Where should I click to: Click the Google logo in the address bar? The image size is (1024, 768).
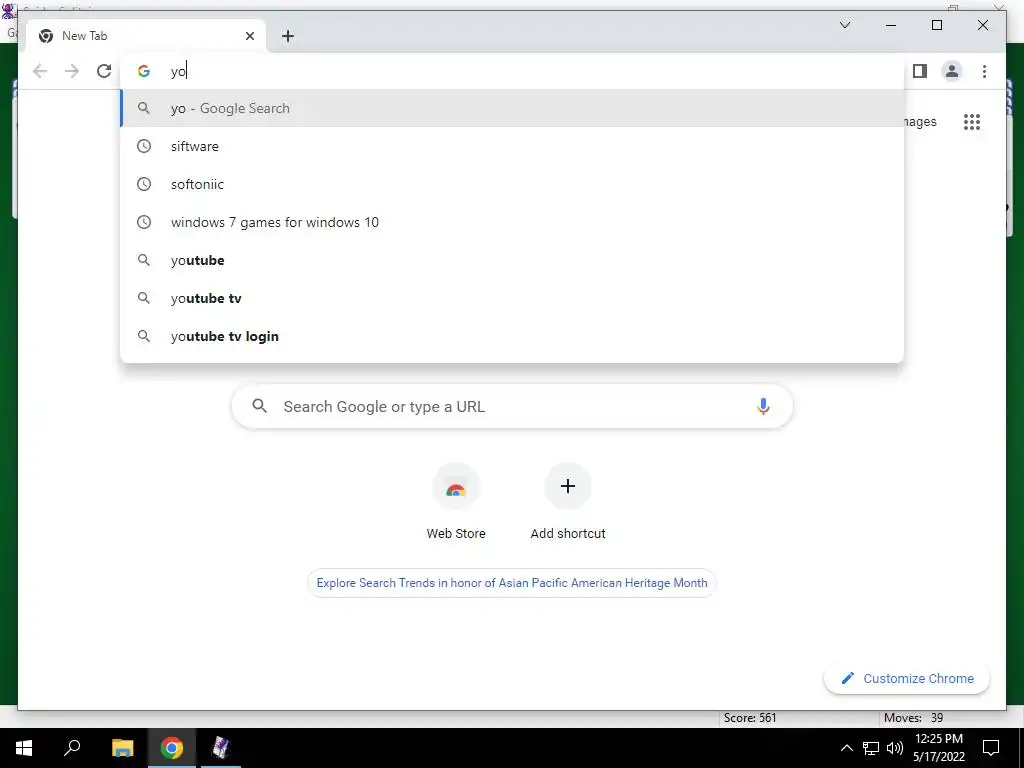(144, 71)
